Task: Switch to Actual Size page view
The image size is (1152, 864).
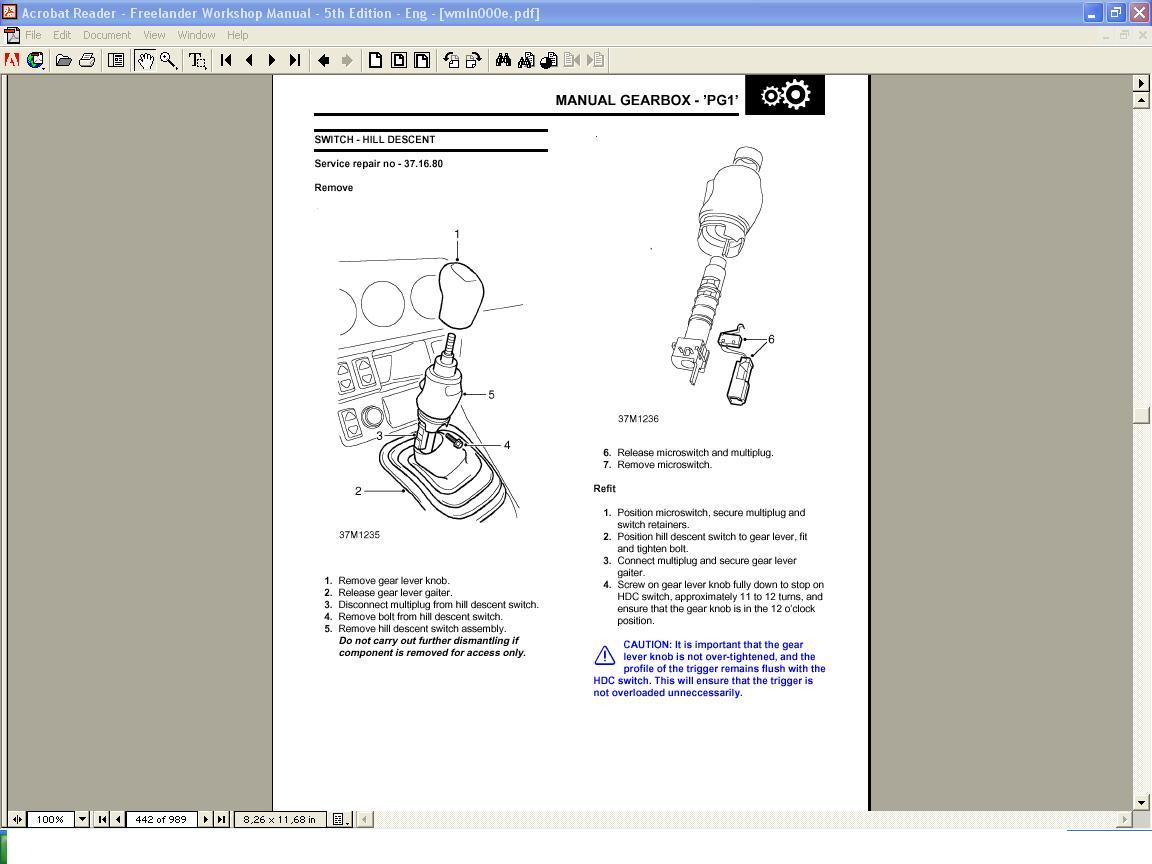Action: pos(375,60)
